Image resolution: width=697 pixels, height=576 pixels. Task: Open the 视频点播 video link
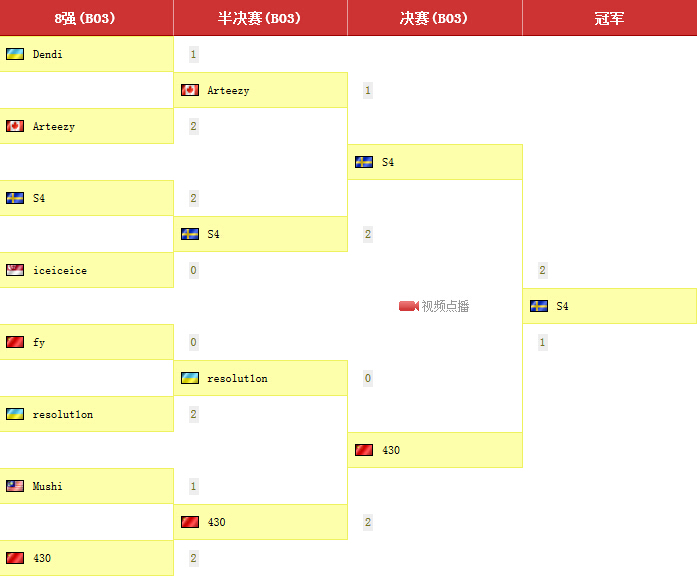445,306
